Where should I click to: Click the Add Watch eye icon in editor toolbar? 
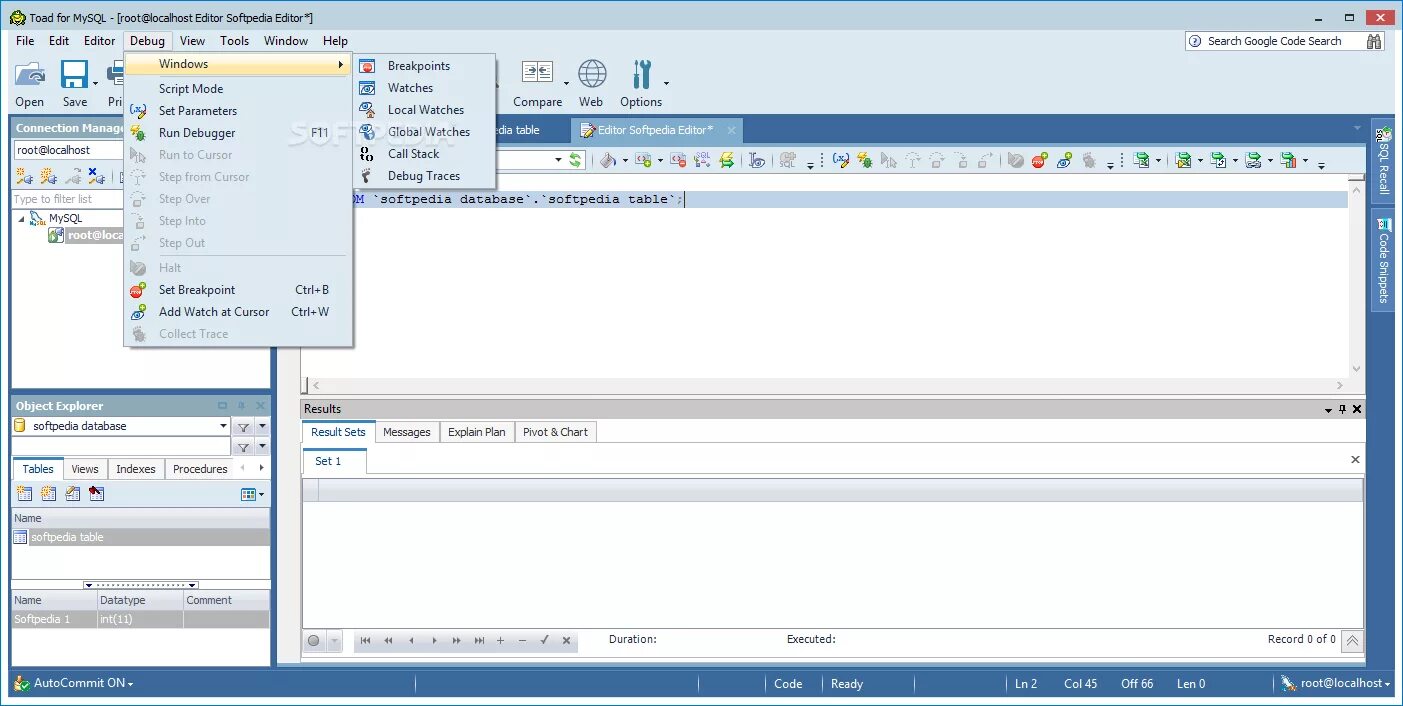[x=1064, y=160]
